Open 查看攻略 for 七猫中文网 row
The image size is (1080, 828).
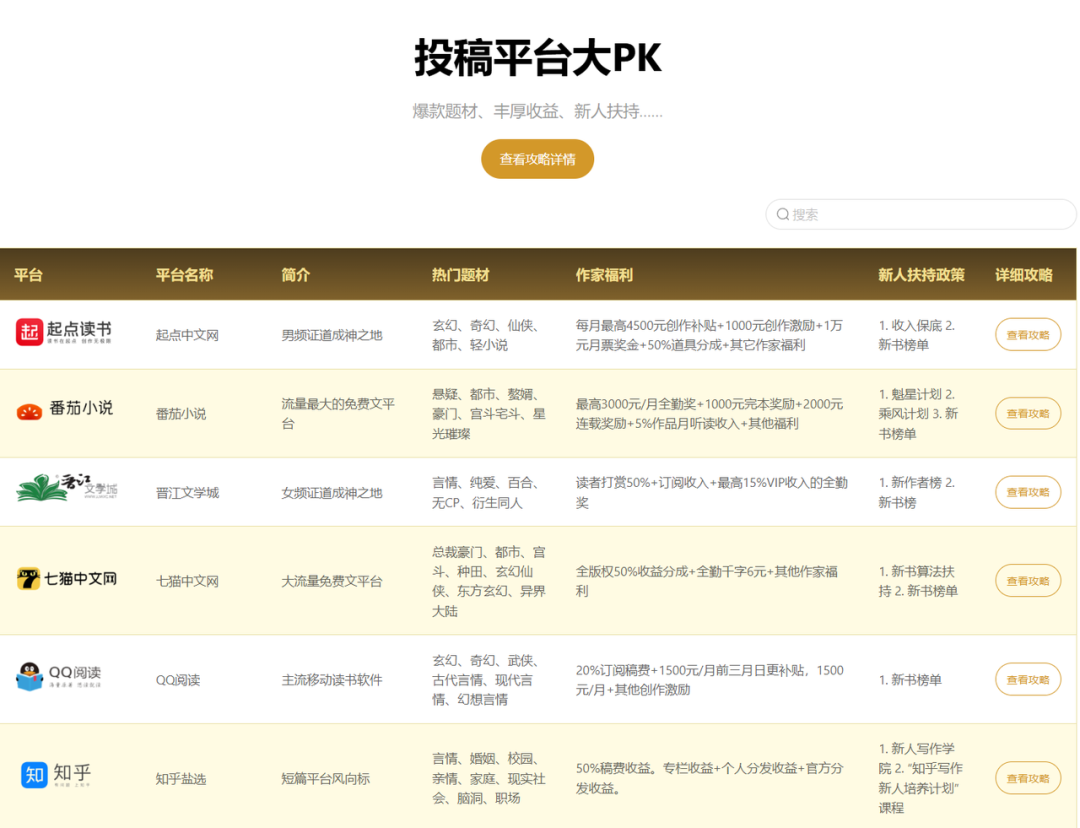(x=1028, y=581)
